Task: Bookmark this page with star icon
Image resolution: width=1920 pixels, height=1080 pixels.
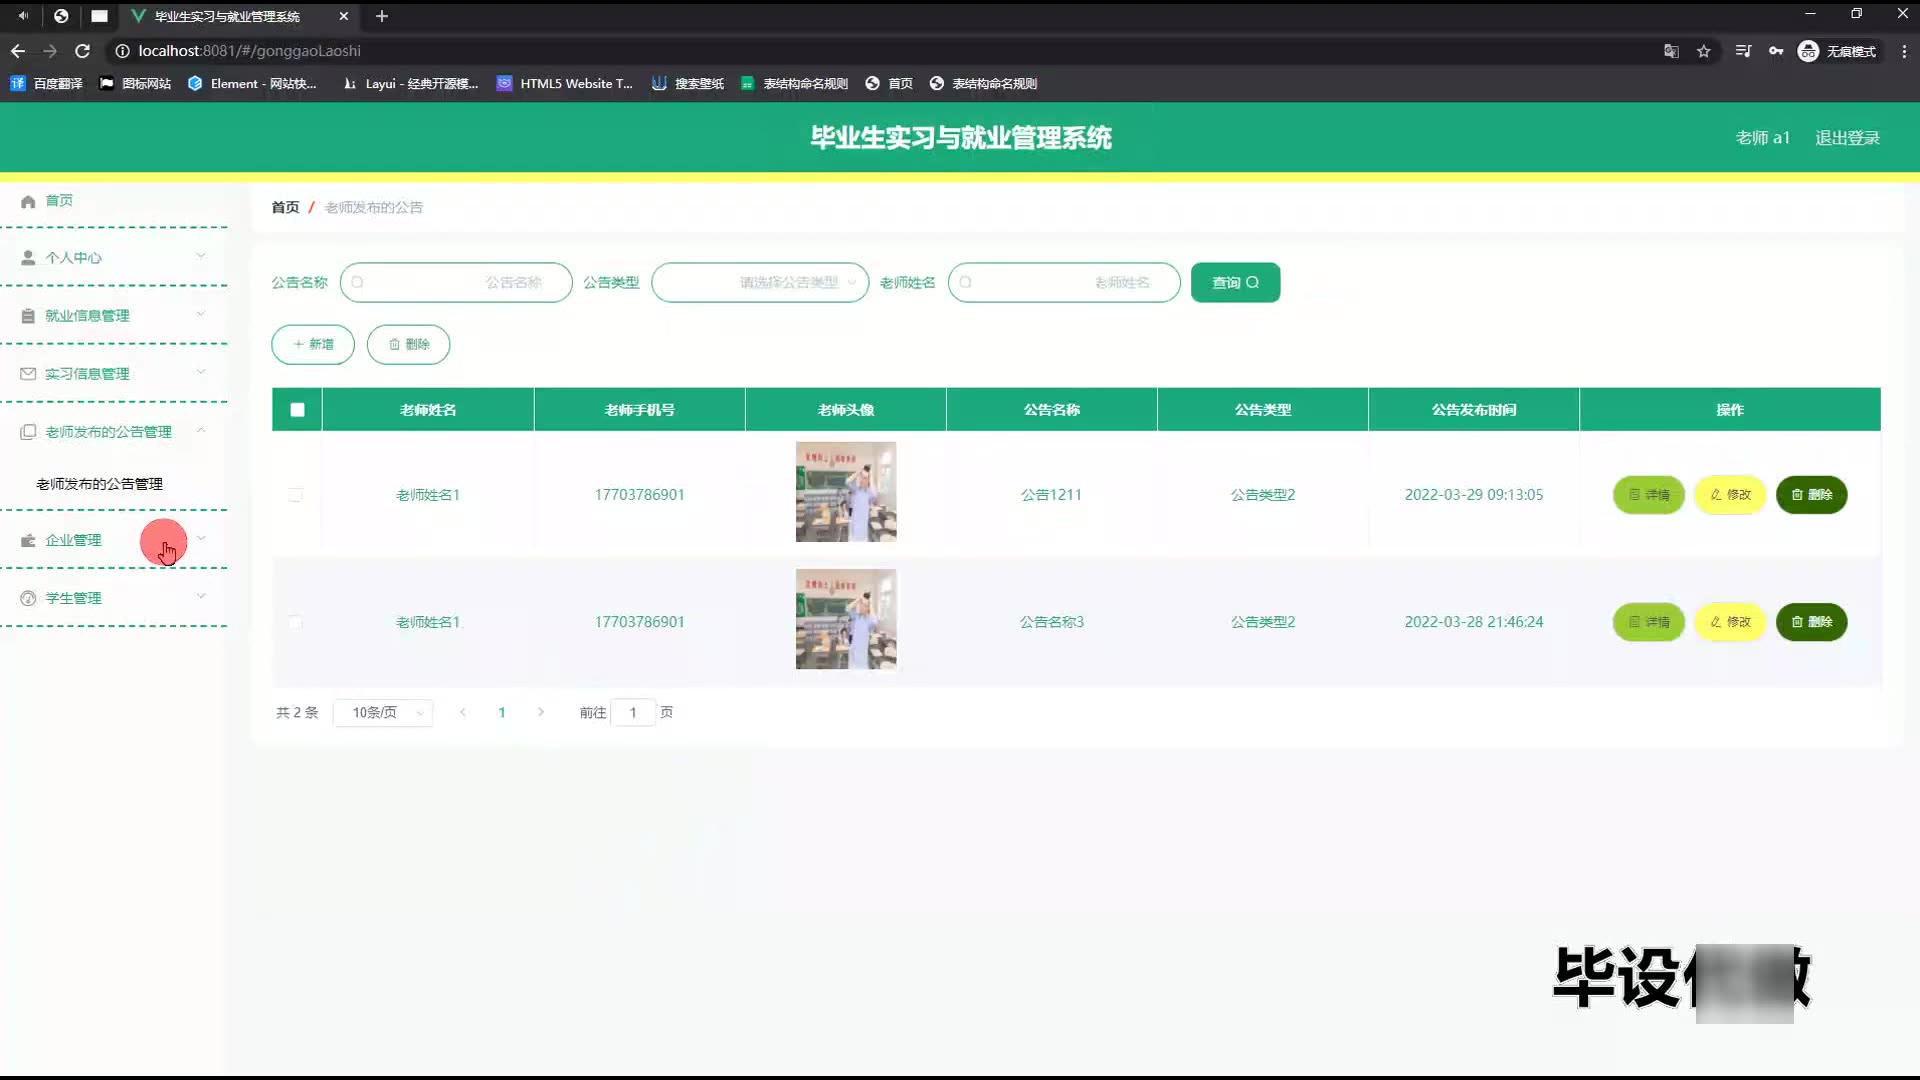Action: [x=1704, y=51]
